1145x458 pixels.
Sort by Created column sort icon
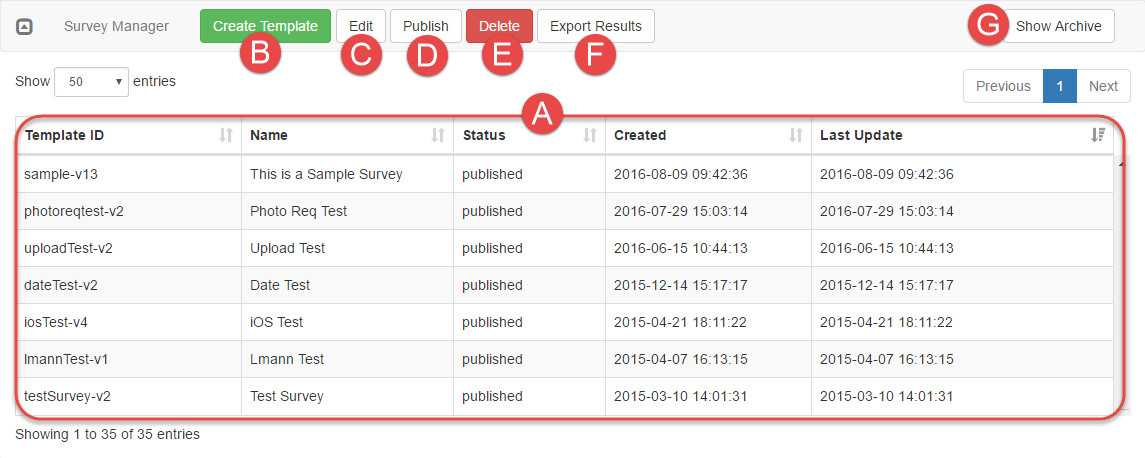tap(796, 135)
